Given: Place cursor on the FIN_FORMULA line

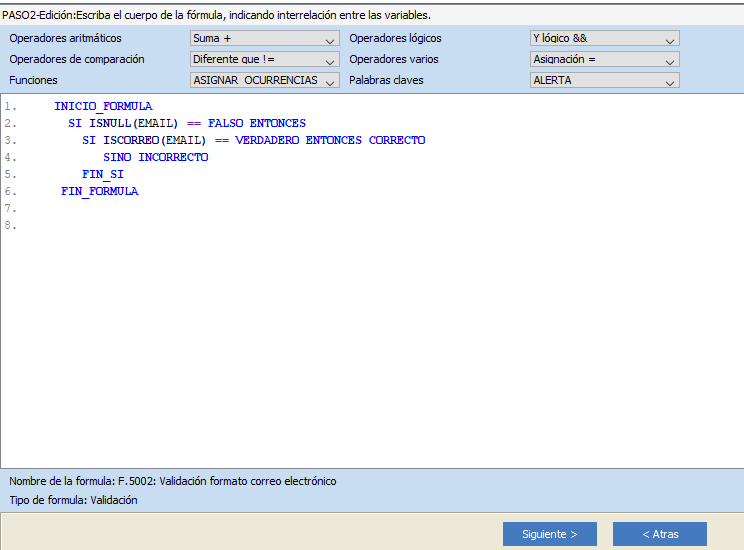Looking at the screenshot, I should point(99,191).
